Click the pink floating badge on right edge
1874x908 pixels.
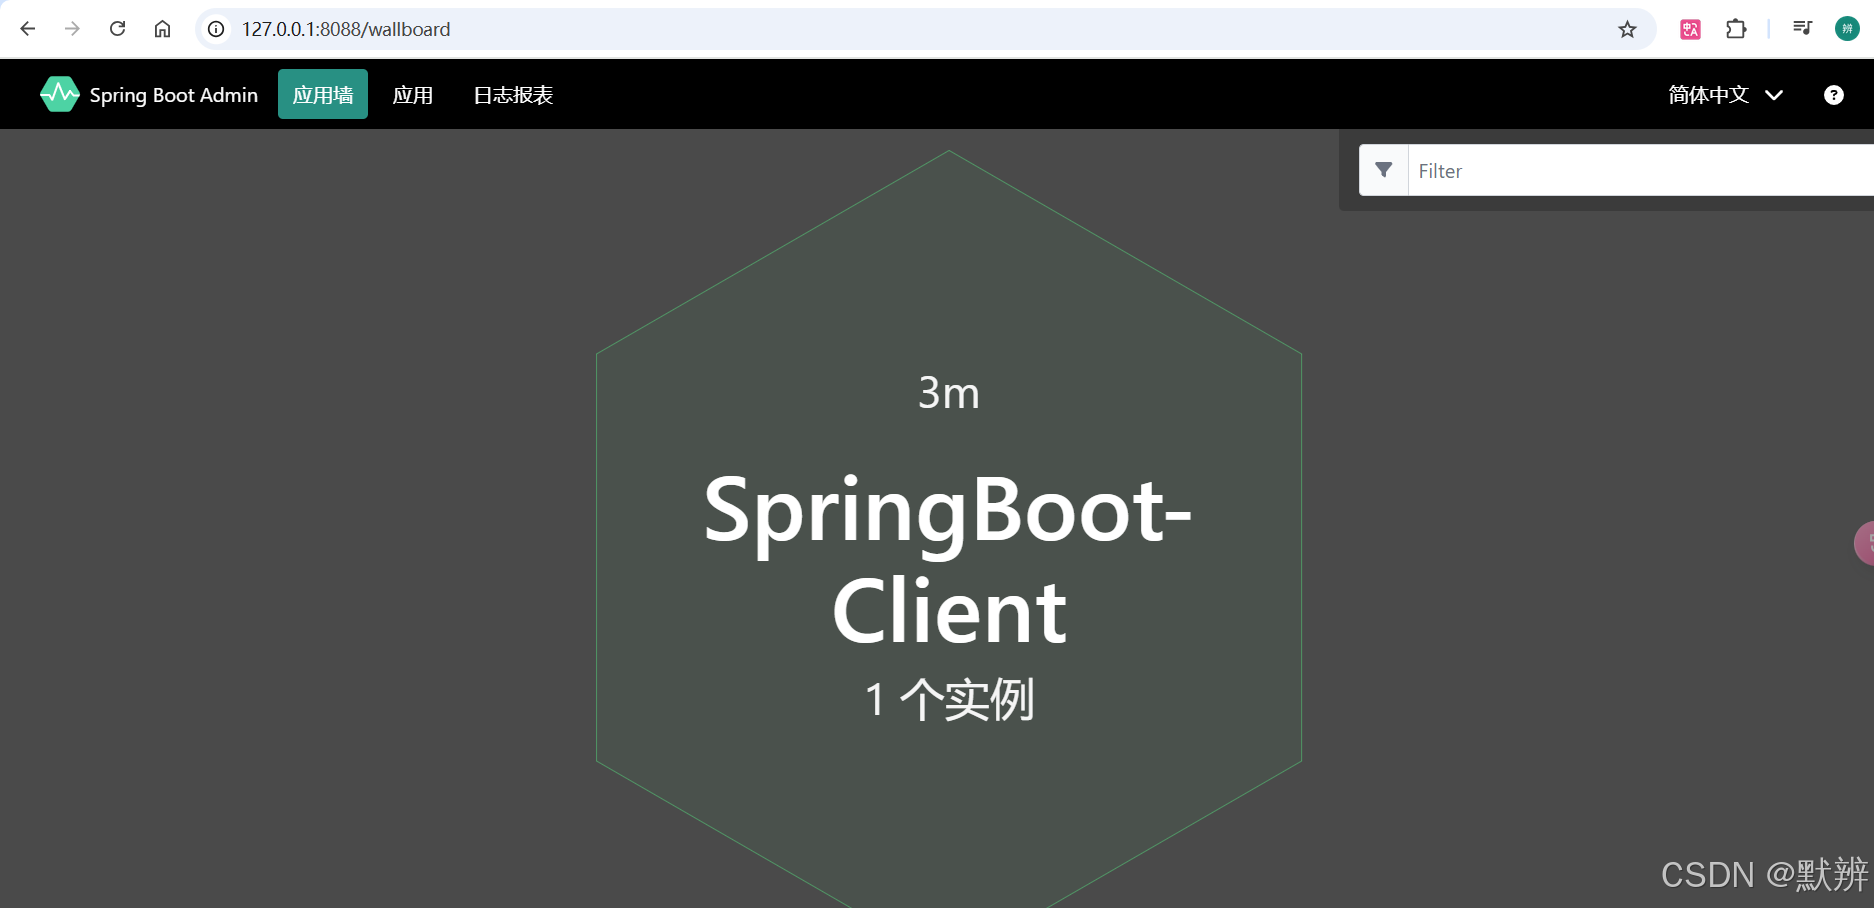[1866, 543]
